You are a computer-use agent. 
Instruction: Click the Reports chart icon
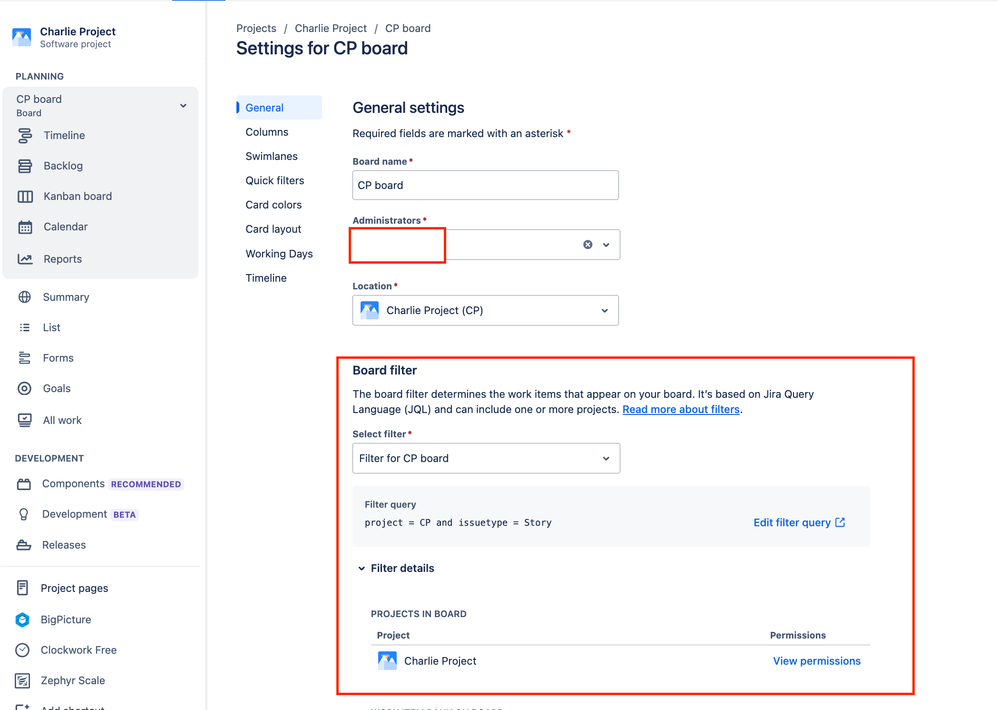[x=25, y=259]
